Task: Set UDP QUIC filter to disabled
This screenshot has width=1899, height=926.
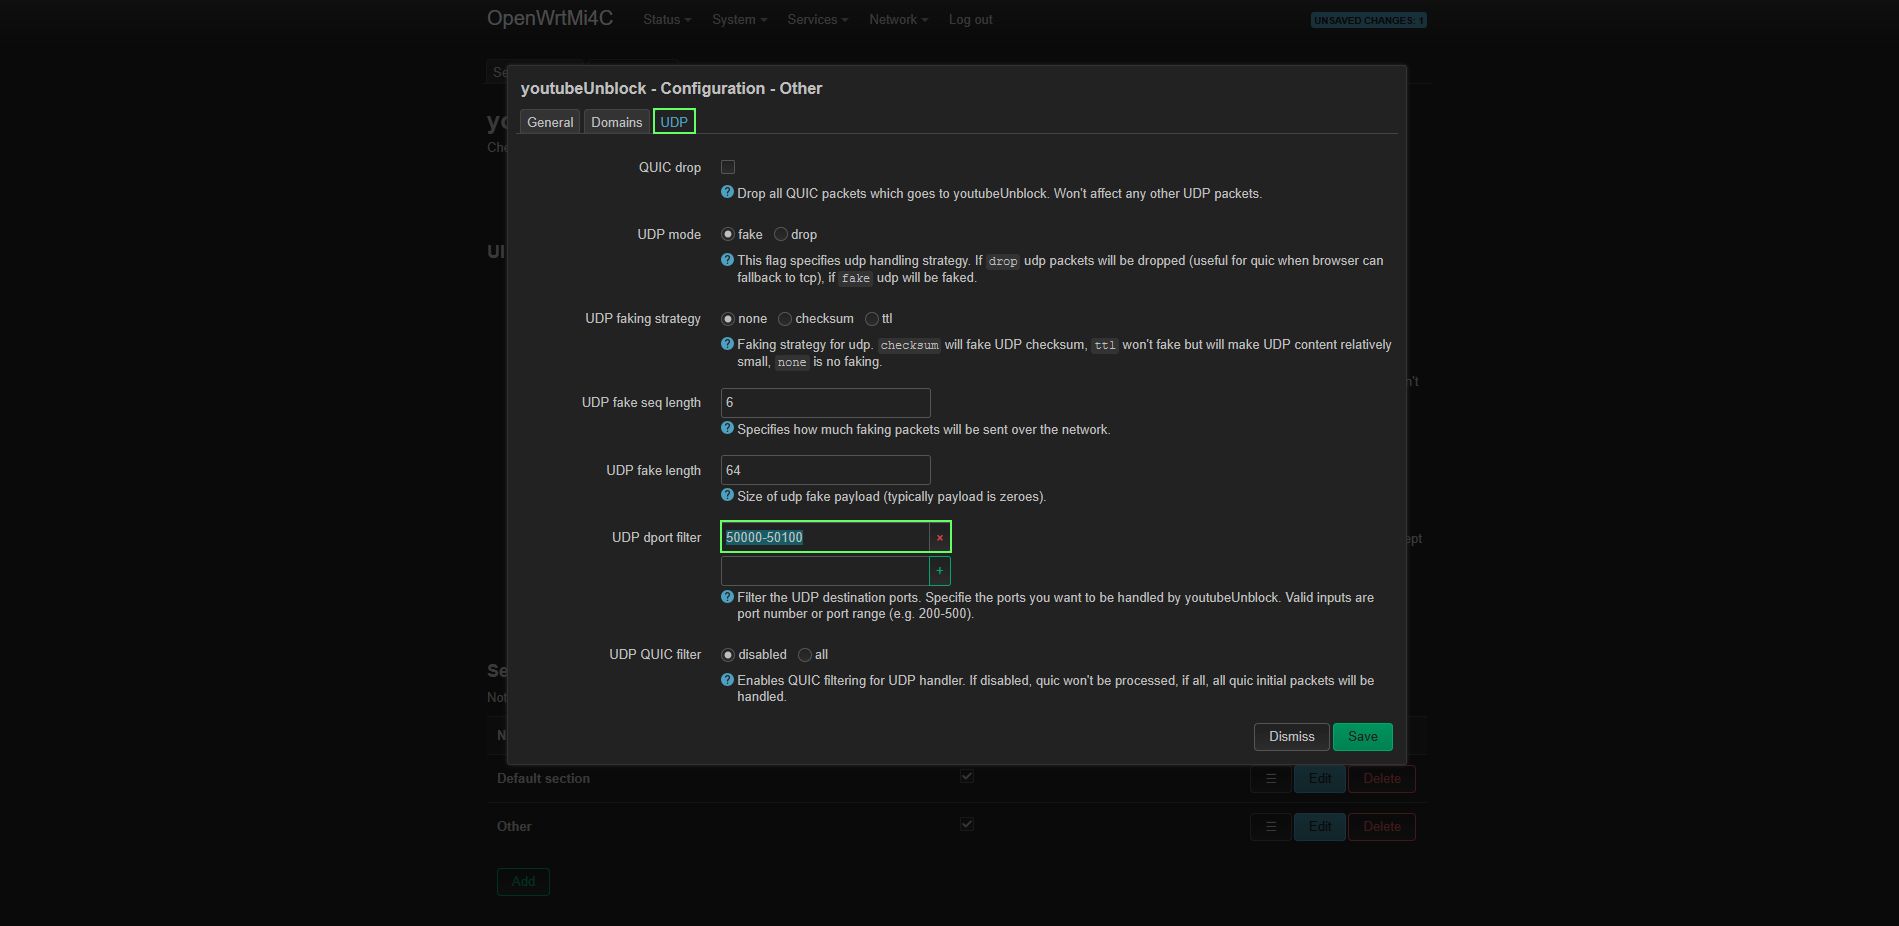Action: [x=728, y=655]
